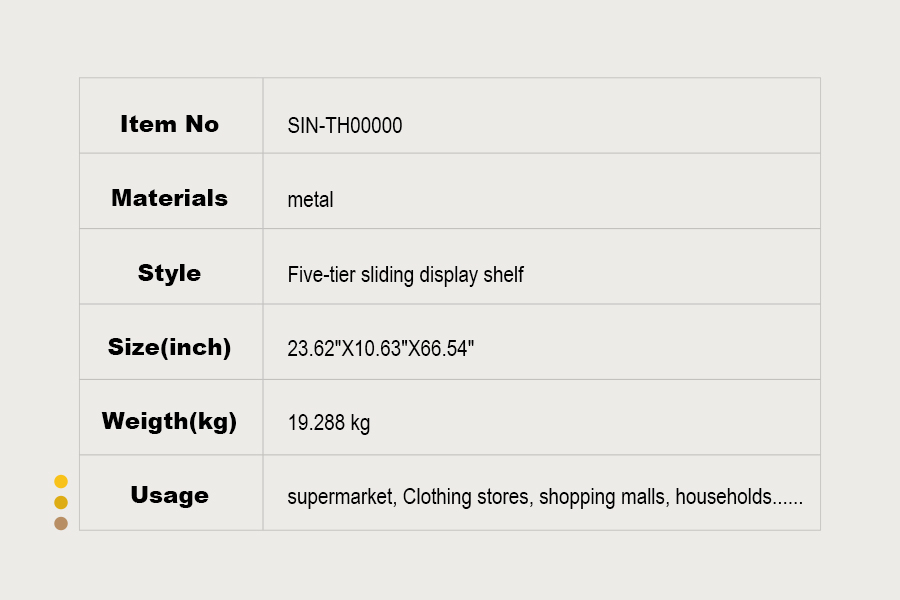Click the word display in Style value
The width and height of the screenshot is (900, 600).
click(447, 274)
